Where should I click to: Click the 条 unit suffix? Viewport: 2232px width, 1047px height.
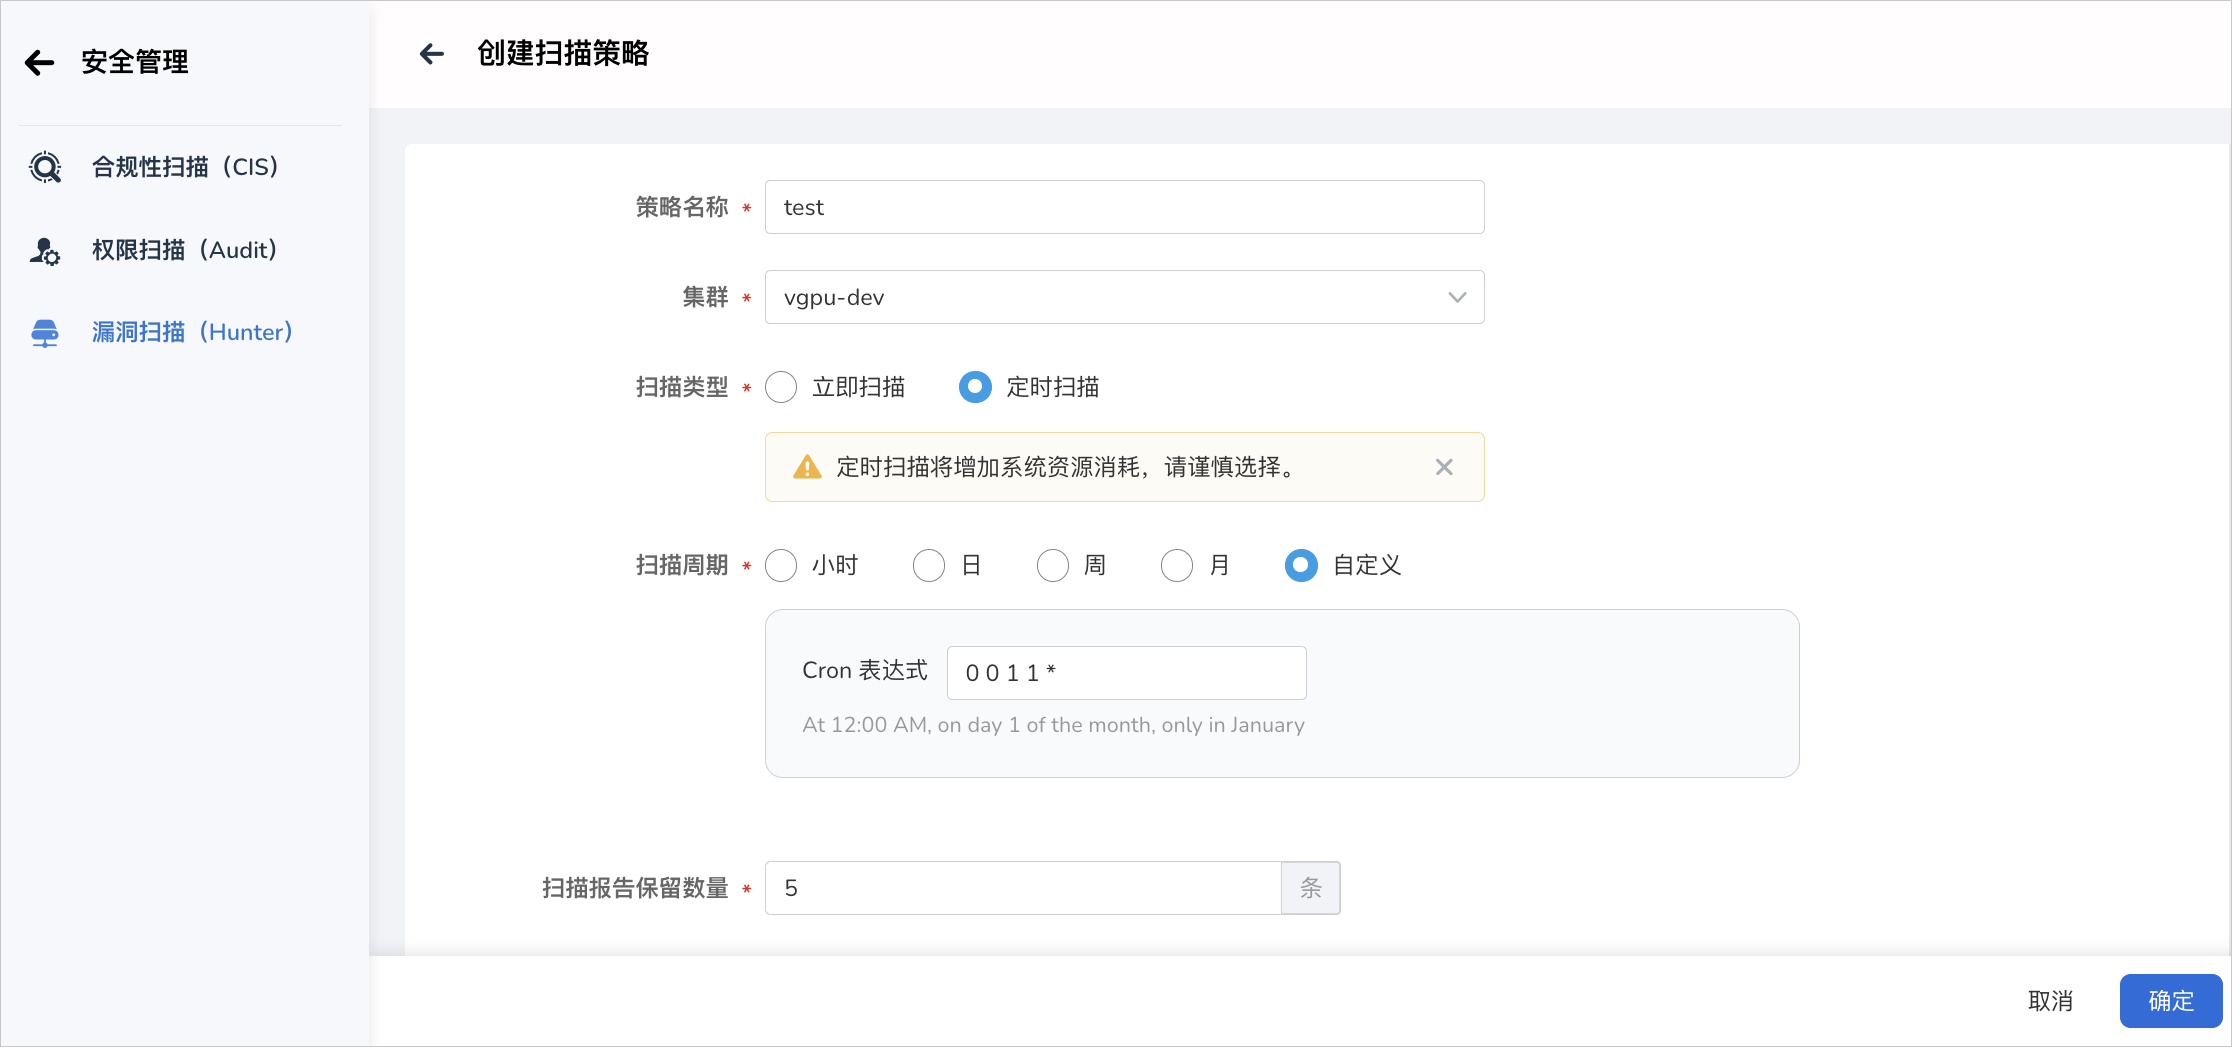point(1311,888)
